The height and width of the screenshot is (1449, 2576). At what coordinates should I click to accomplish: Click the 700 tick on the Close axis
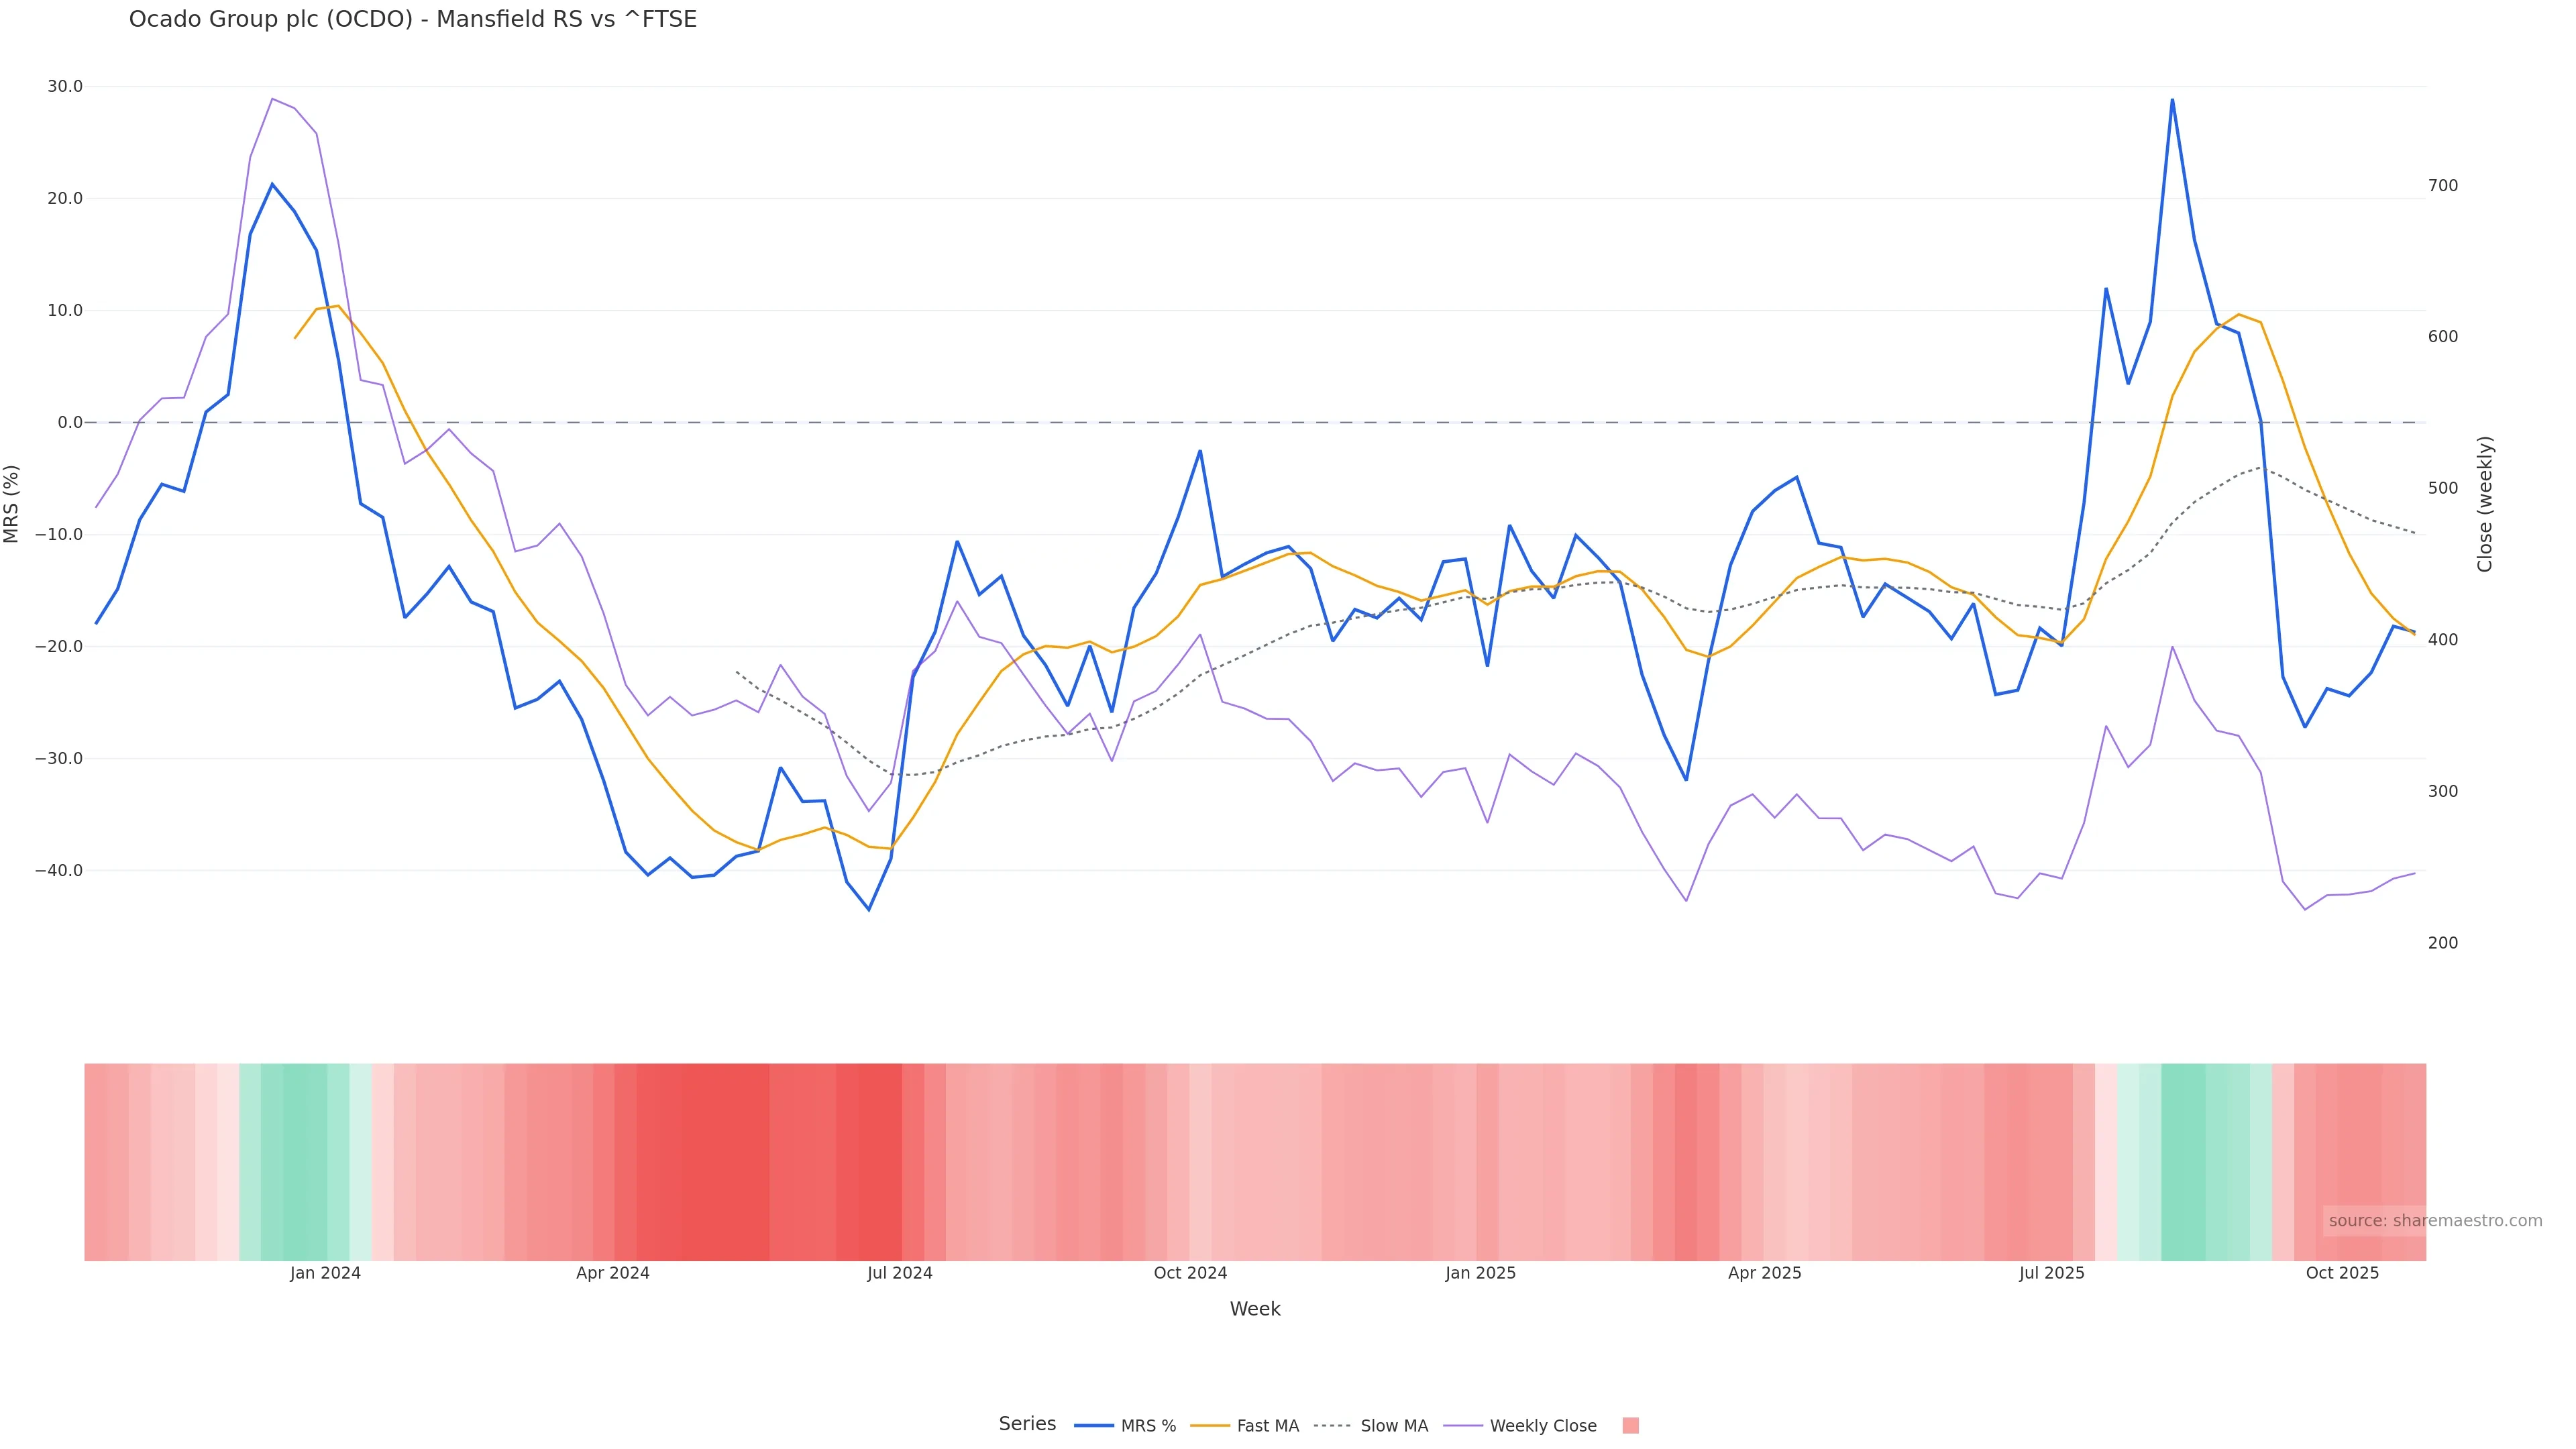click(x=2442, y=186)
